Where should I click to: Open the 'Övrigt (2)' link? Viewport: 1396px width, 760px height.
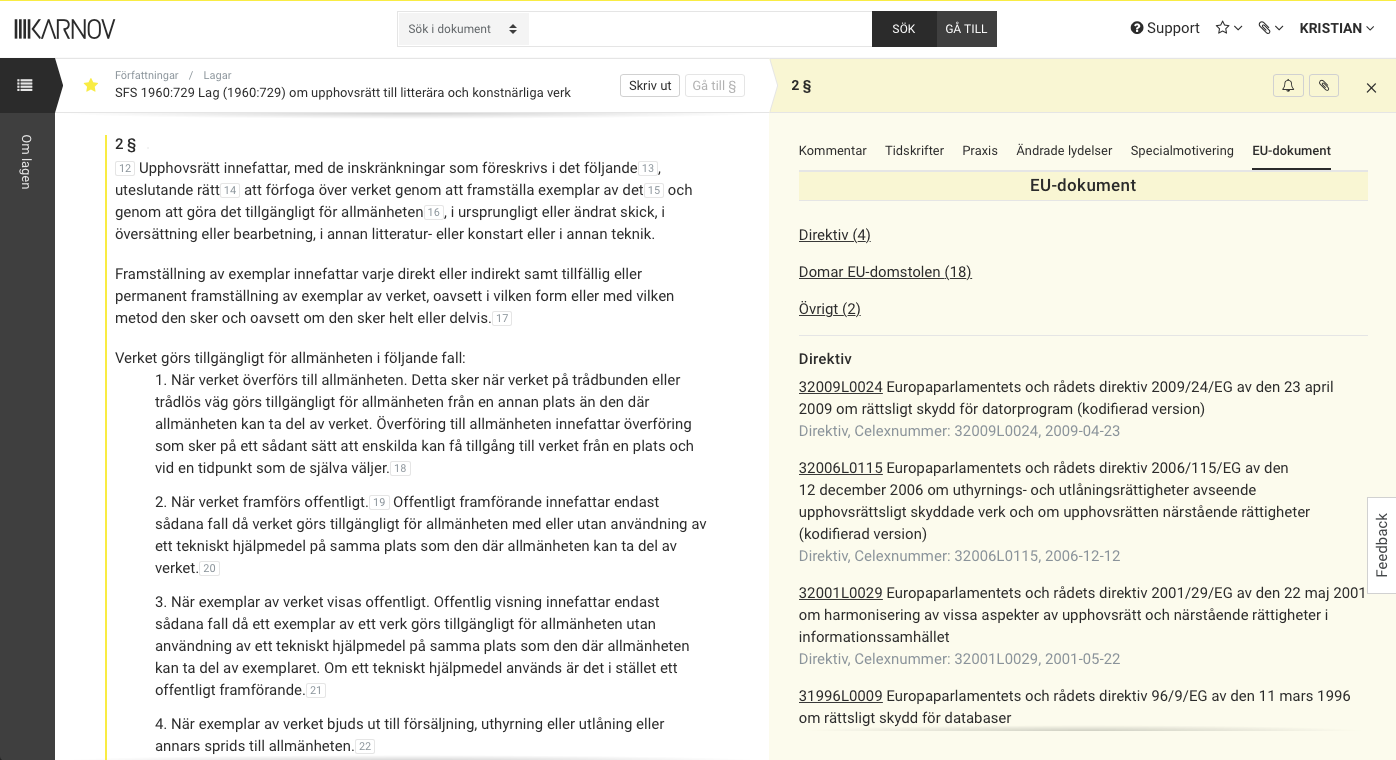pos(830,309)
